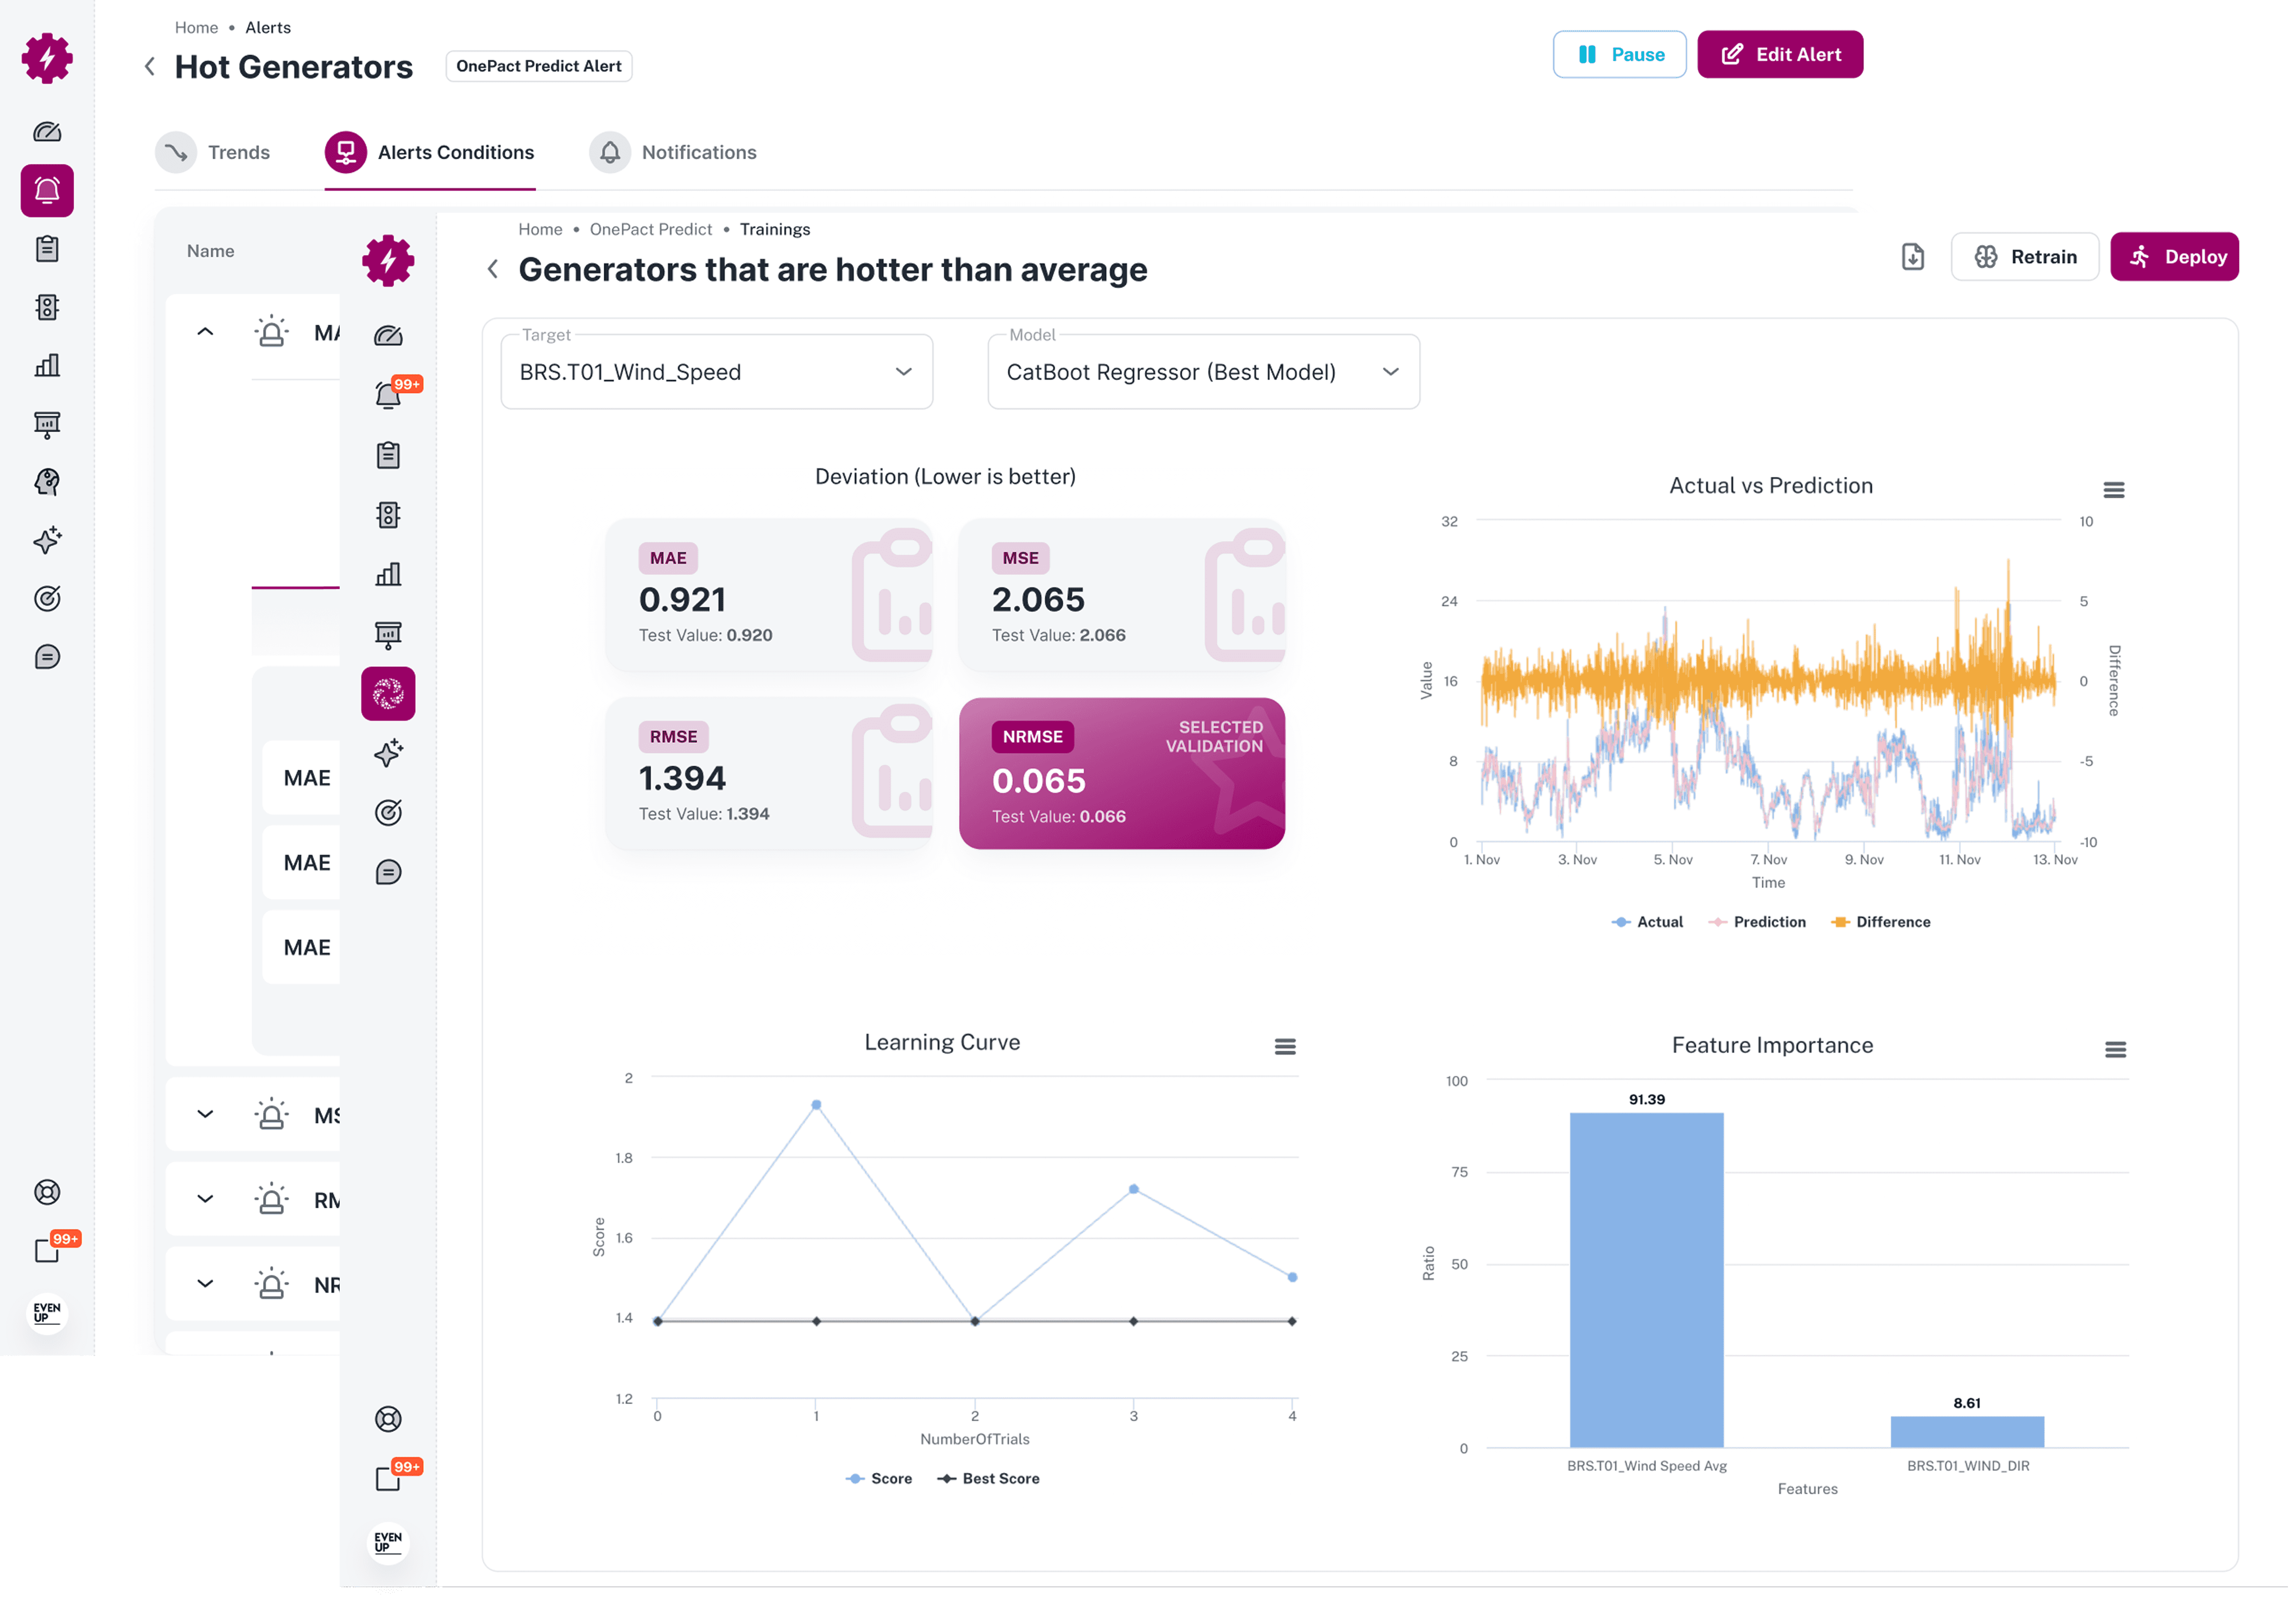Image resolution: width=2296 pixels, height=1604 pixels.
Task: Click the bar chart icon in outer sidebar
Action: tap(47, 365)
